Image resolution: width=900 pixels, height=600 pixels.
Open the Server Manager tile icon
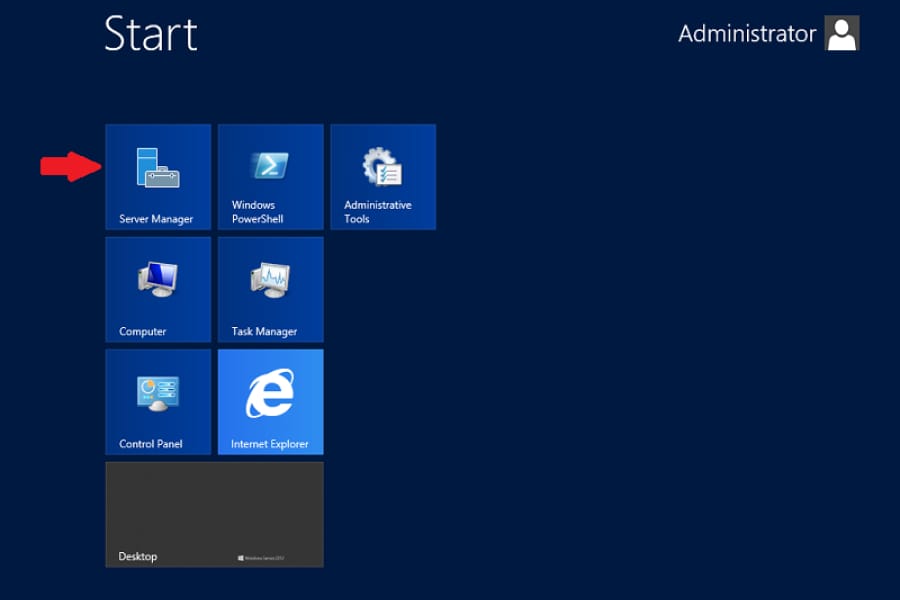click(157, 168)
